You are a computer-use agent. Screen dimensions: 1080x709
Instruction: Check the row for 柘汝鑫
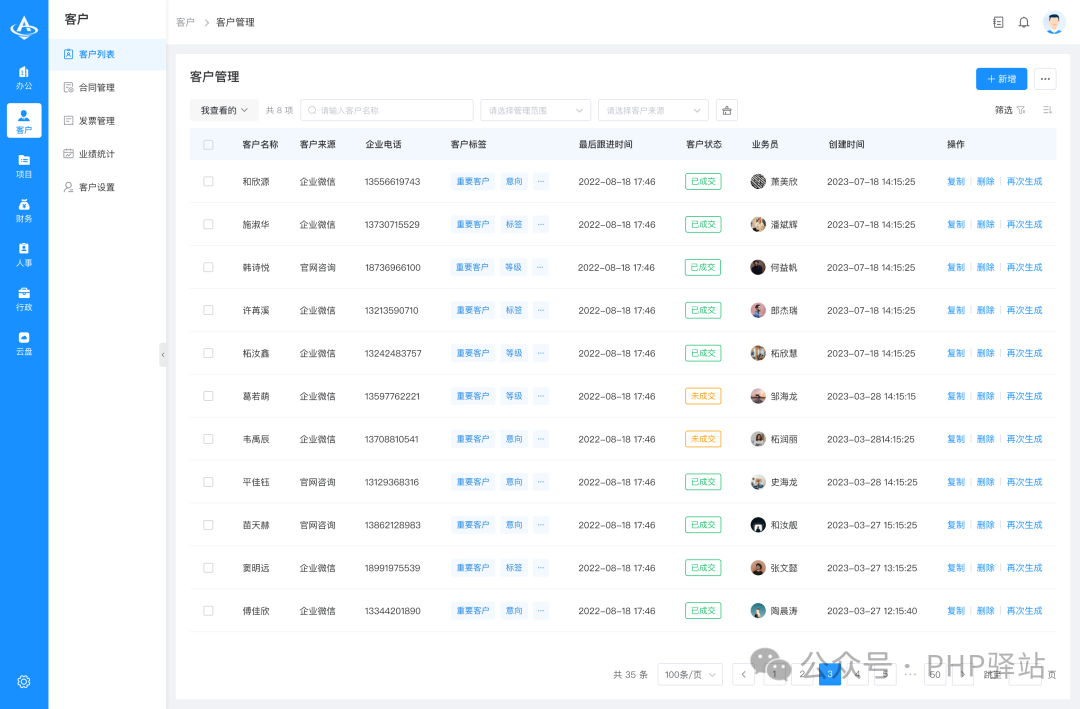click(208, 353)
